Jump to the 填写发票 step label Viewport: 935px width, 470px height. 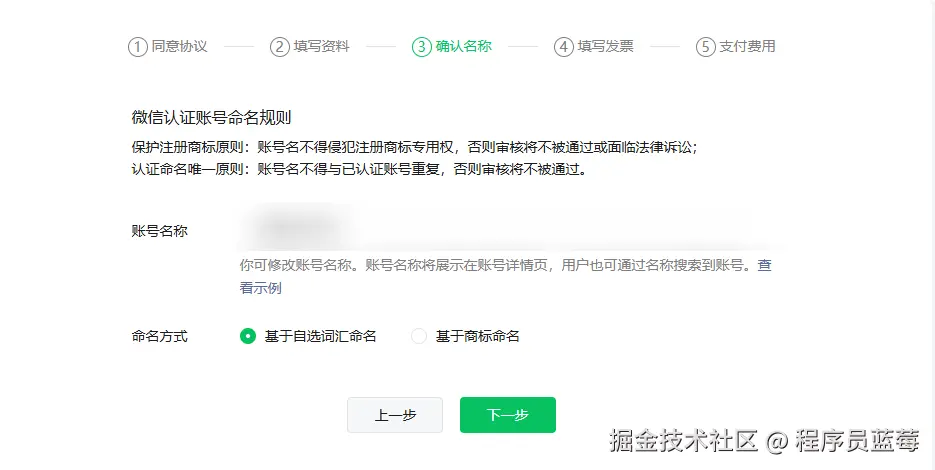click(605, 47)
